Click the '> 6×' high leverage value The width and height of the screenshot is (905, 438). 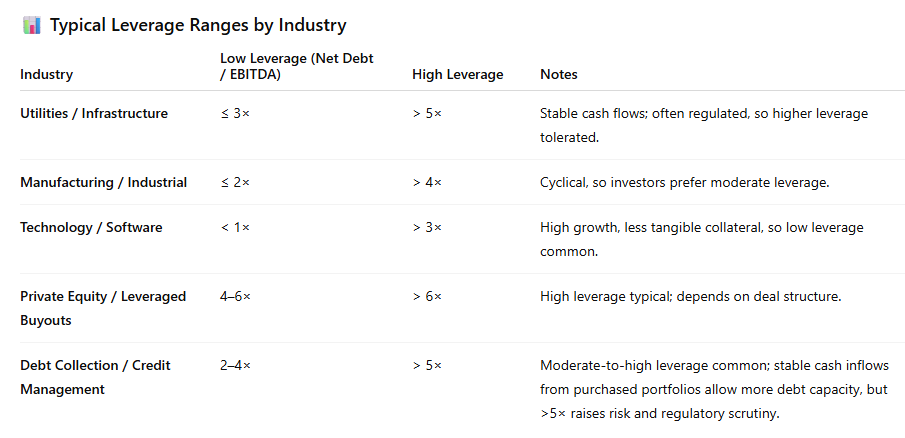426,297
